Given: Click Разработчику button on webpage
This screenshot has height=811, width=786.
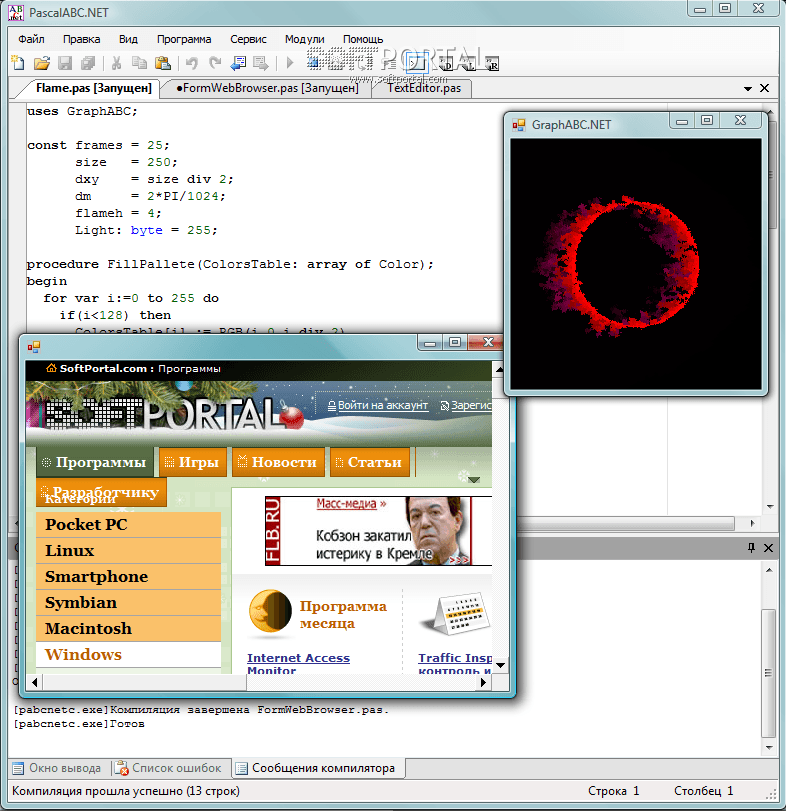Looking at the screenshot, I should click(x=101, y=492).
